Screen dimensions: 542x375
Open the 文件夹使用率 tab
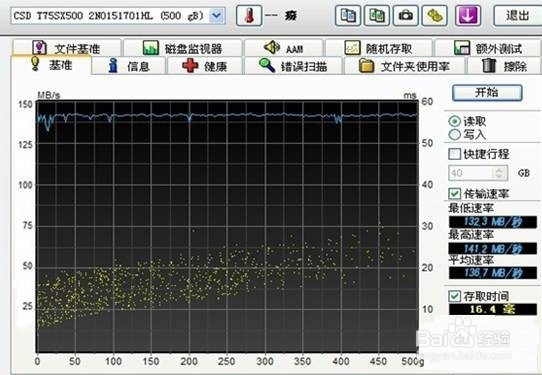click(404, 66)
